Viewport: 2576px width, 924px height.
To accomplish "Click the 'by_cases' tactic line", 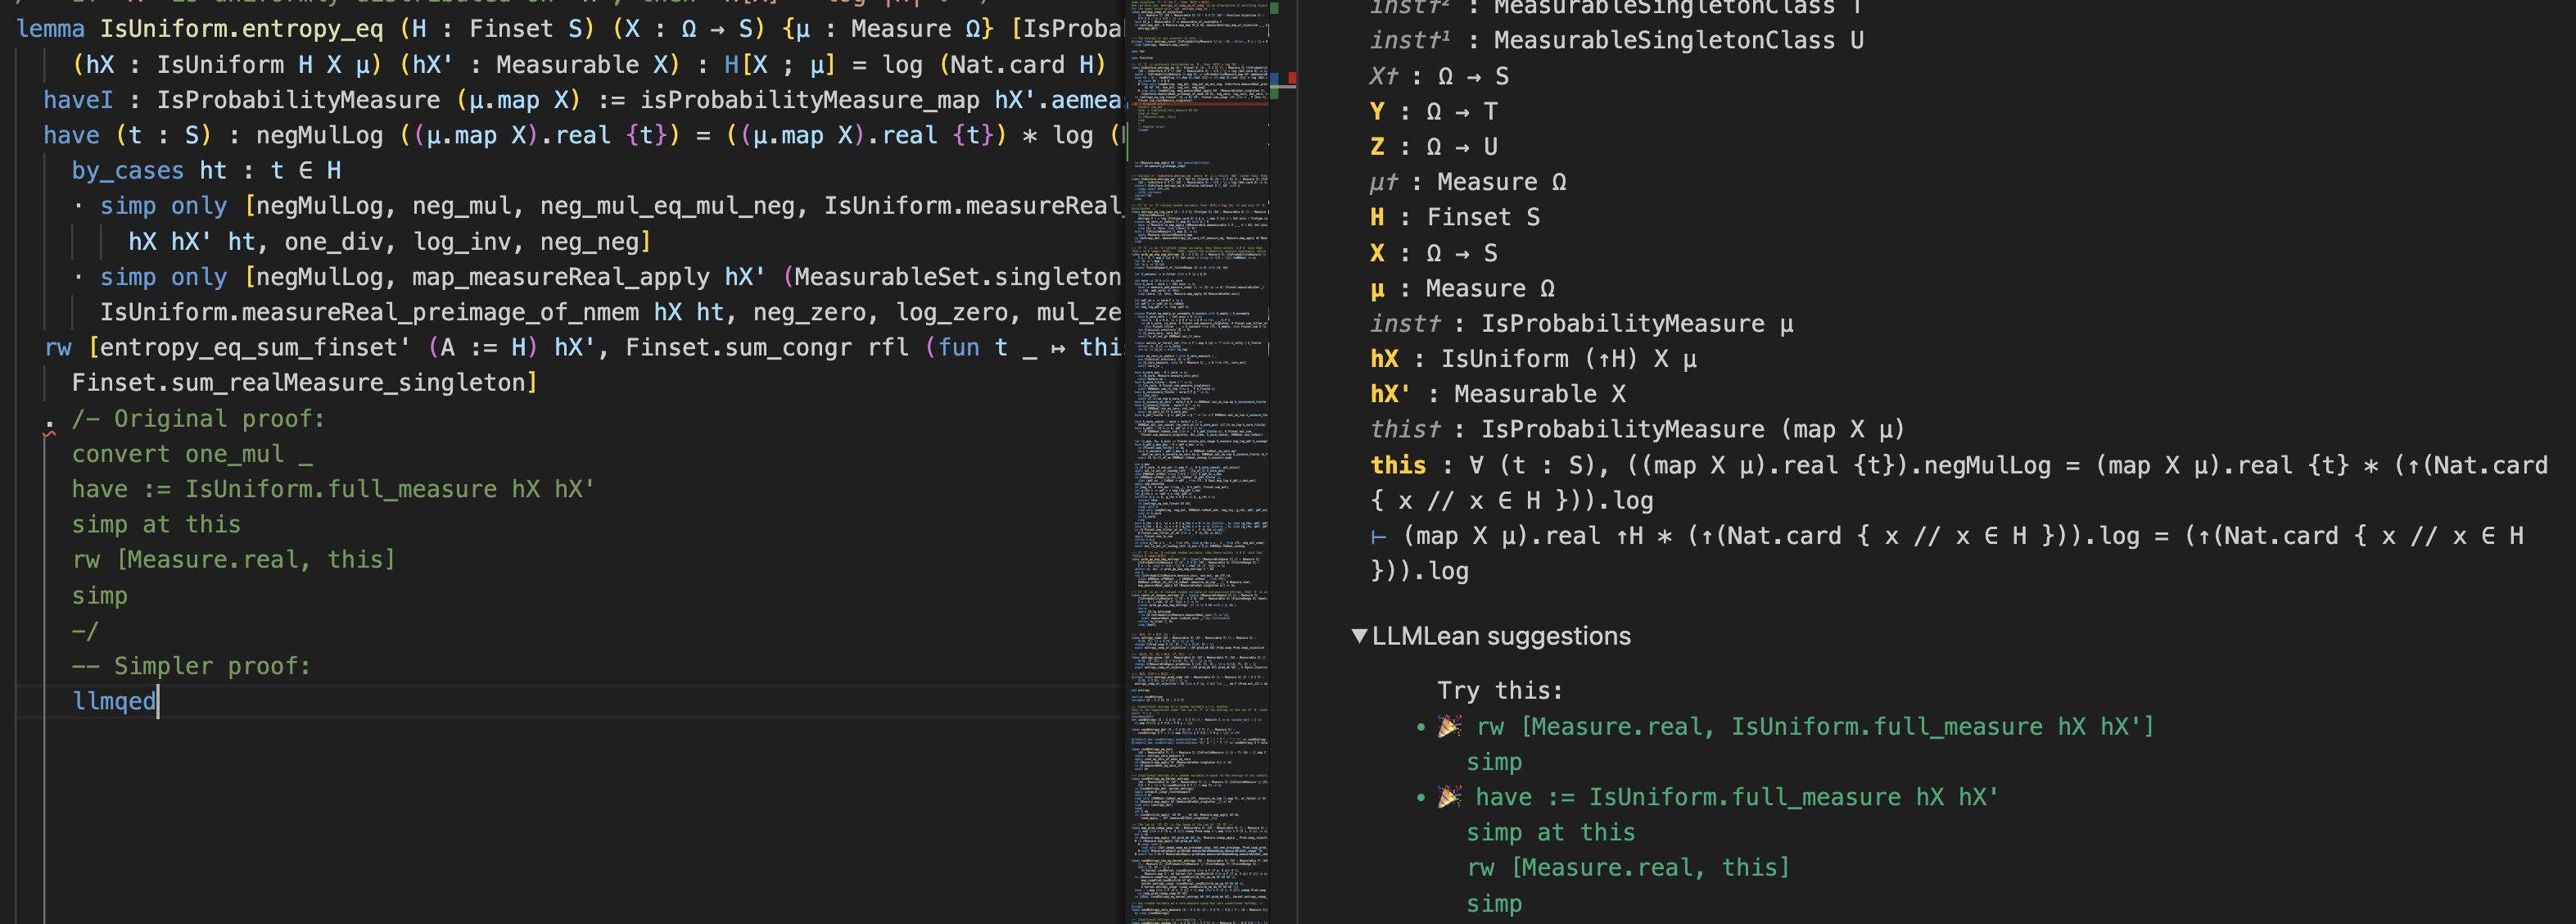I will coord(127,171).
